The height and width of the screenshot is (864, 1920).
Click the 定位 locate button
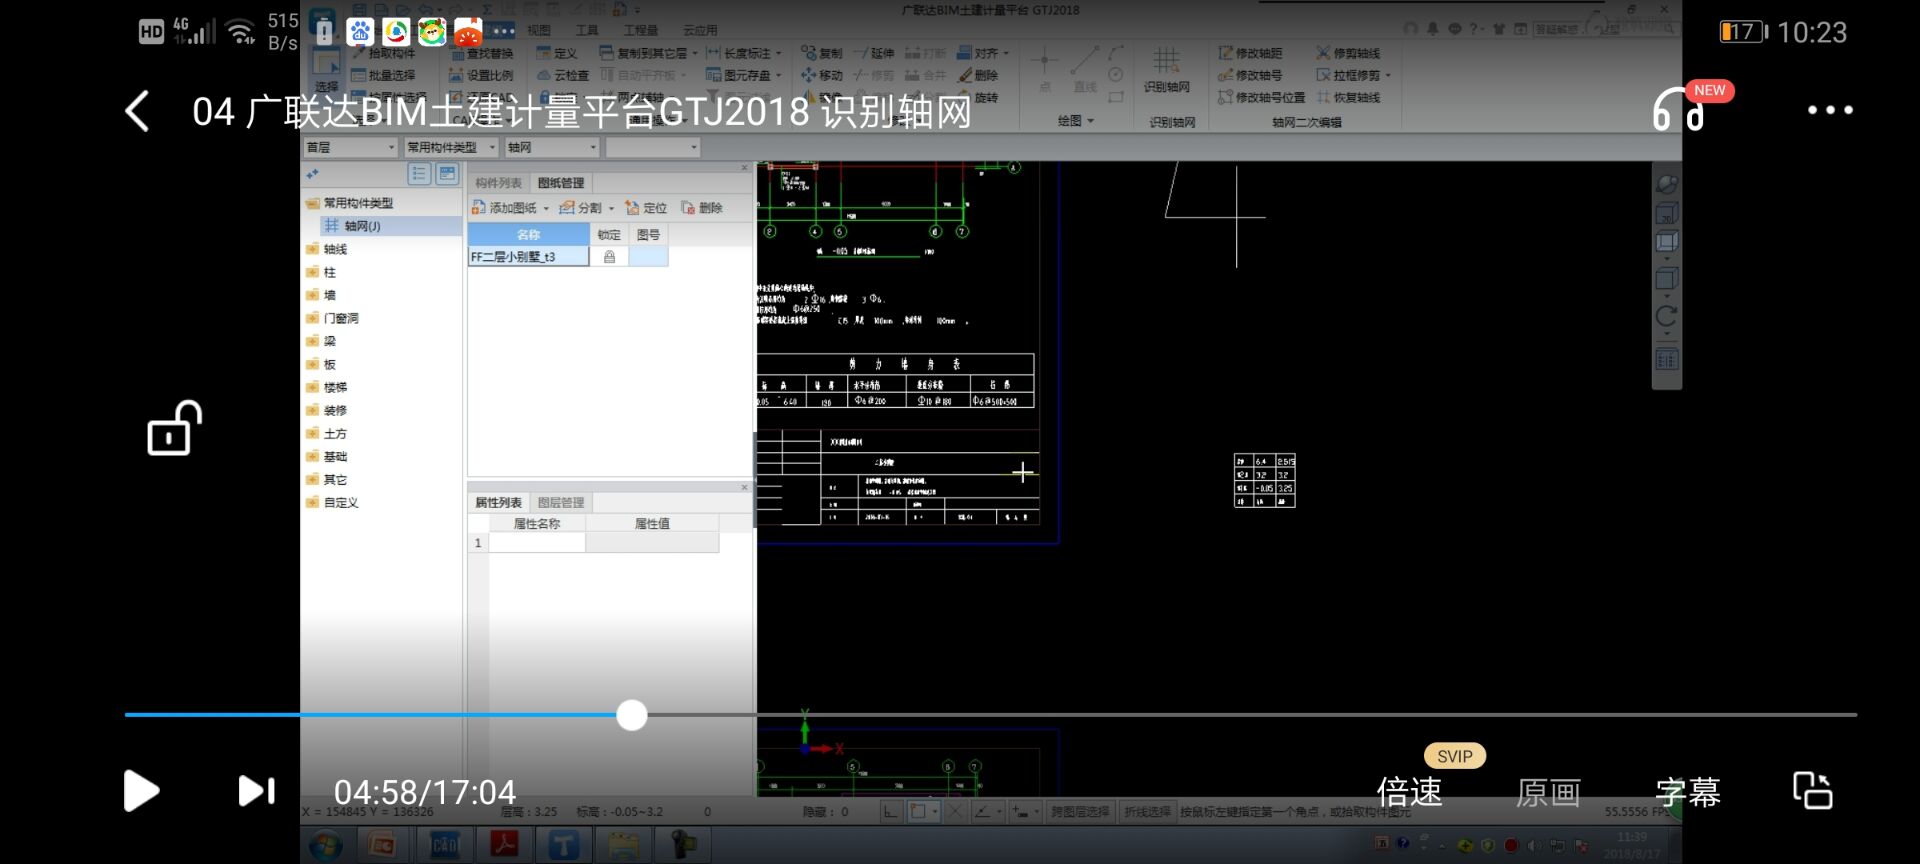pyautogui.click(x=645, y=208)
